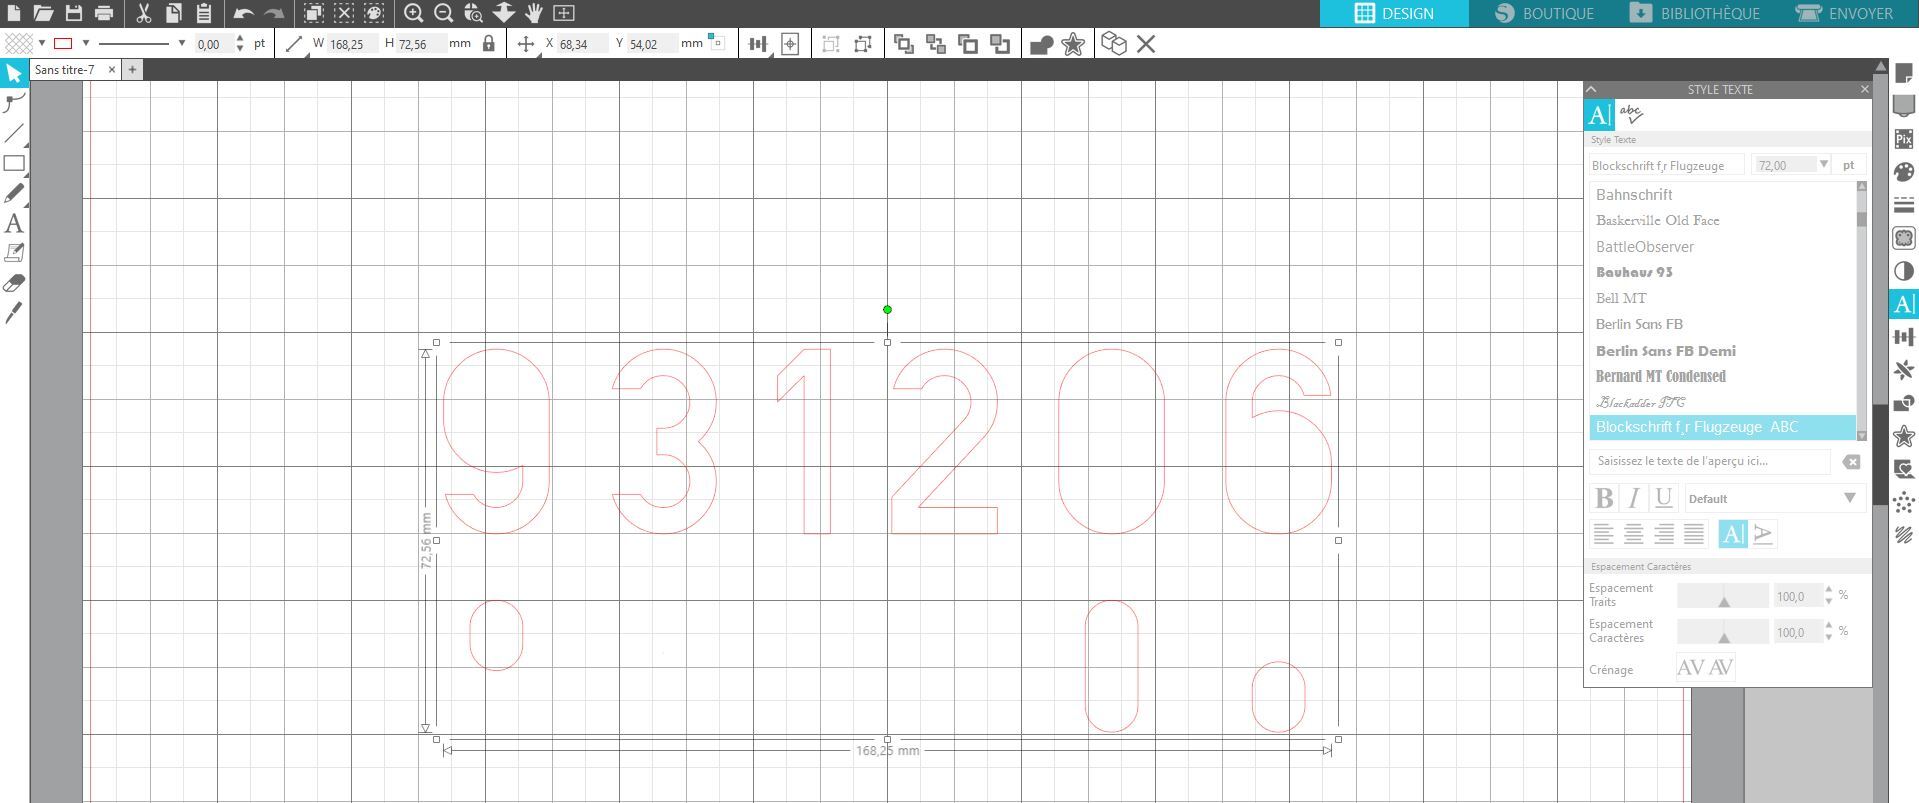Image resolution: width=1919 pixels, height=803 pixels.
Task: Select the Knife tool
Action: point(14,313)
